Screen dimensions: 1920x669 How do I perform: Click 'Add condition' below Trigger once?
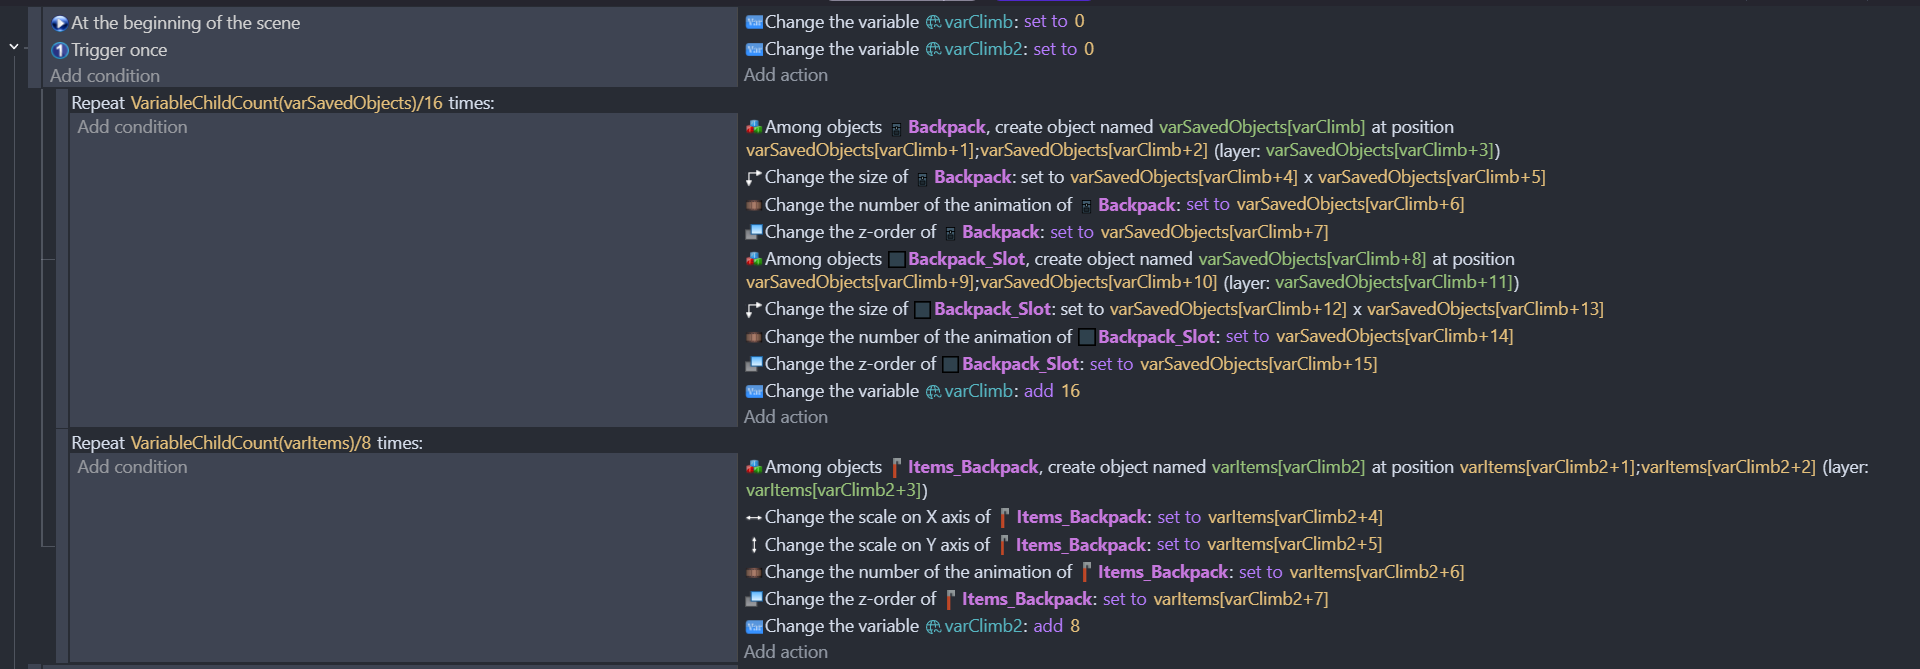pyautogui.click(x=105, y=76)
